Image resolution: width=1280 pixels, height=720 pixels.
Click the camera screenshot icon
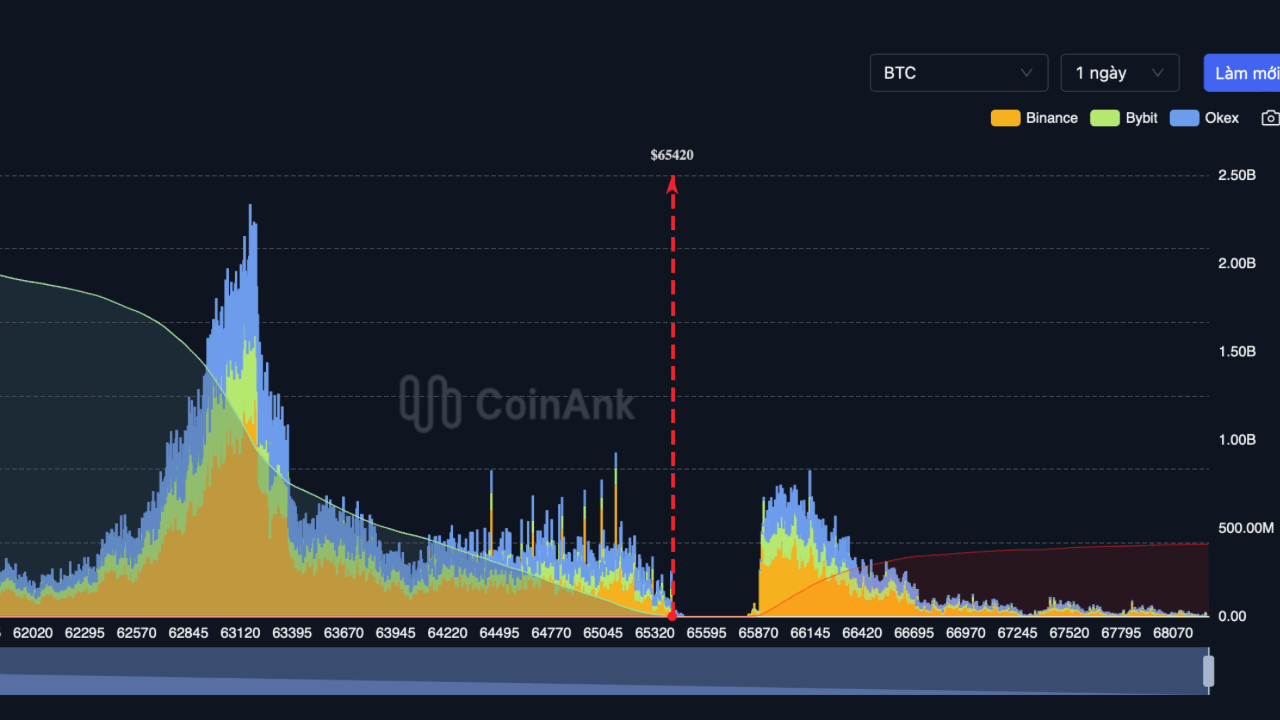click(1272, 117)
